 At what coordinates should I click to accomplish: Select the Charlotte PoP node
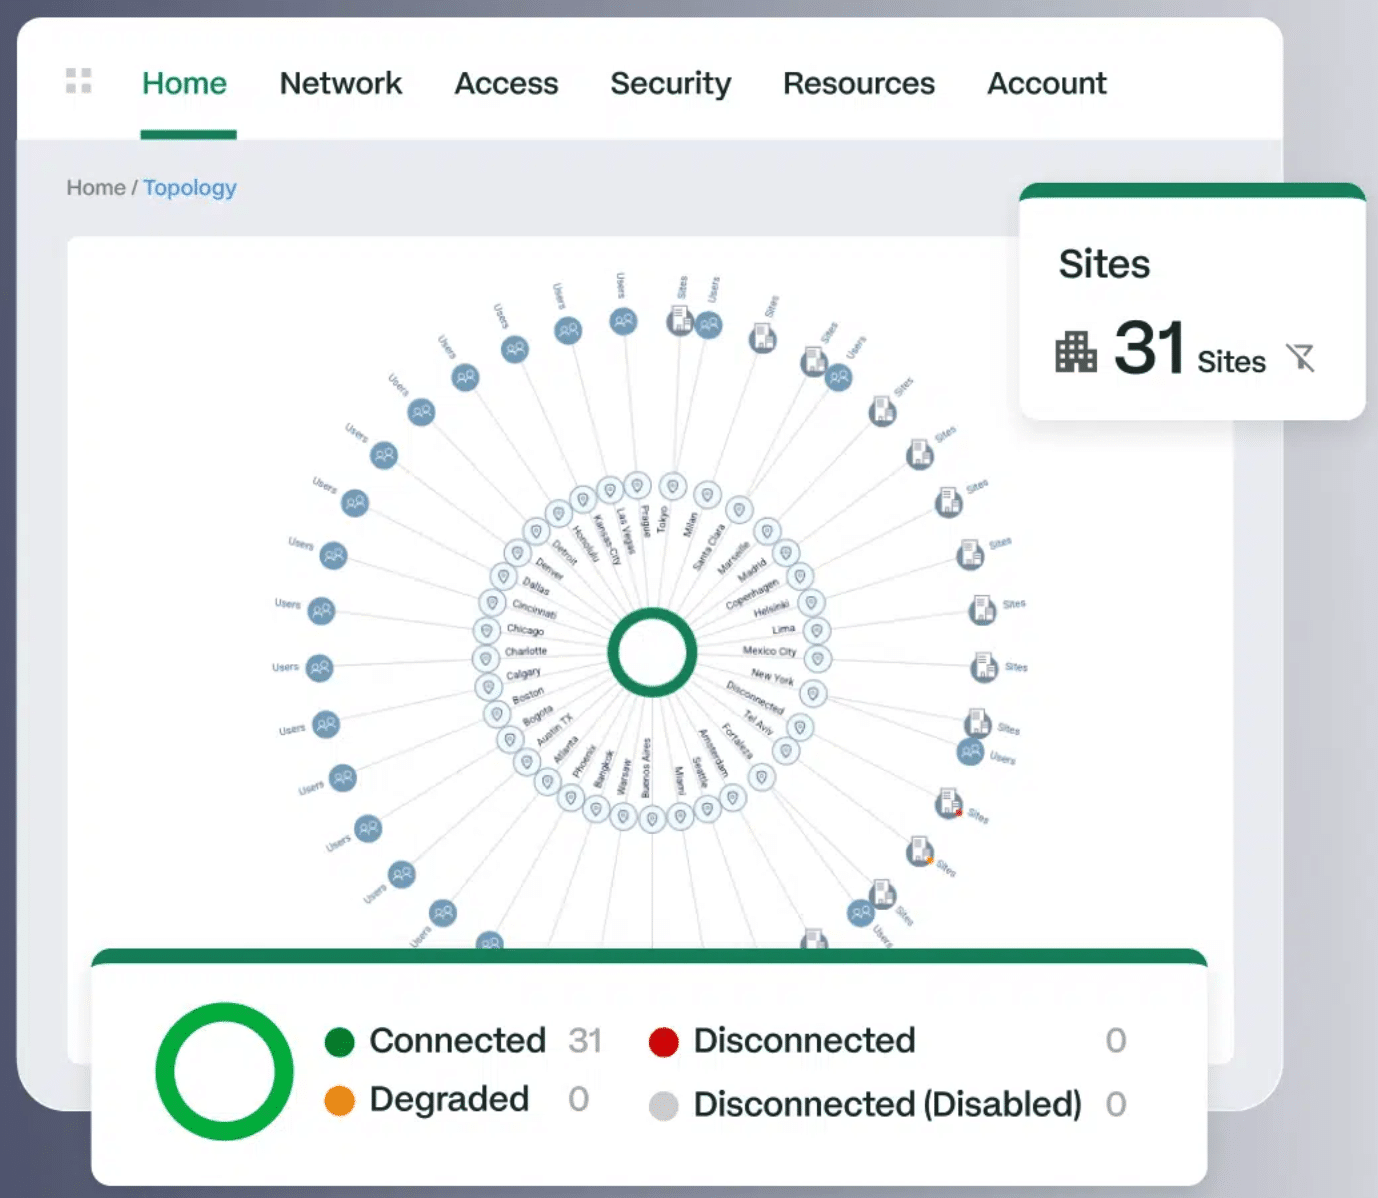coord(485,659)
